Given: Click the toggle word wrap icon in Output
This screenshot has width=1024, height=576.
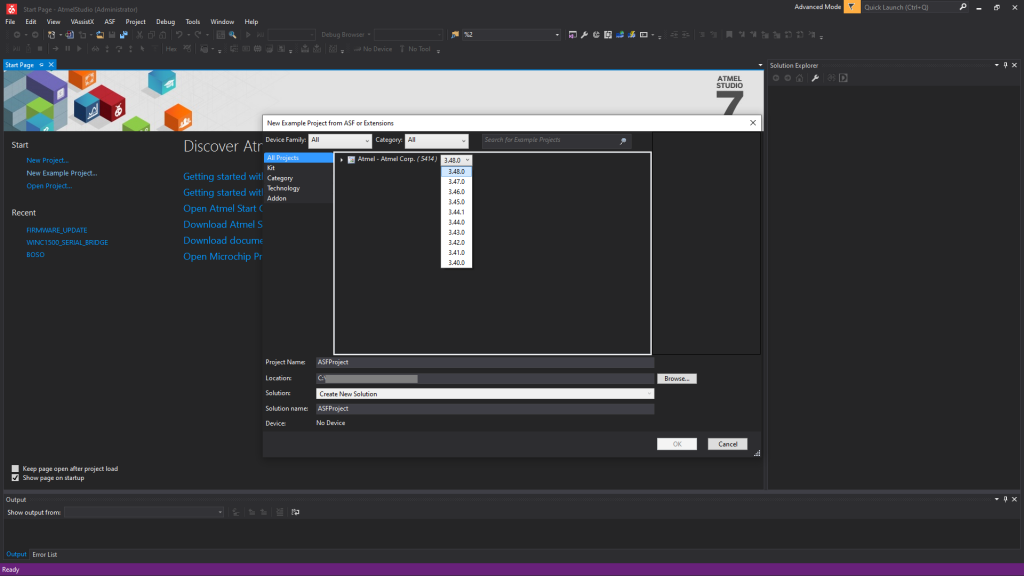Looking at the screenshot, I should coord(295,512).
